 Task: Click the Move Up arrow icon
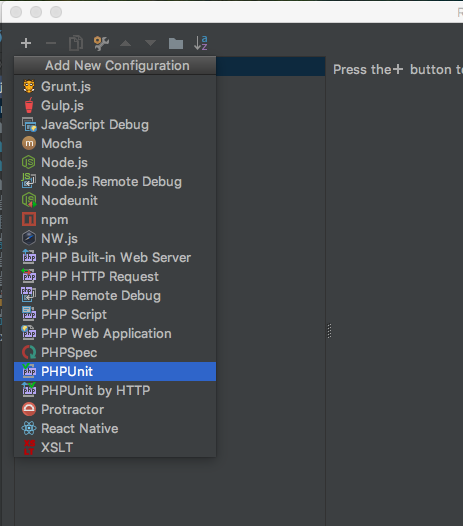pyautogui.click(x=125, y=43)
